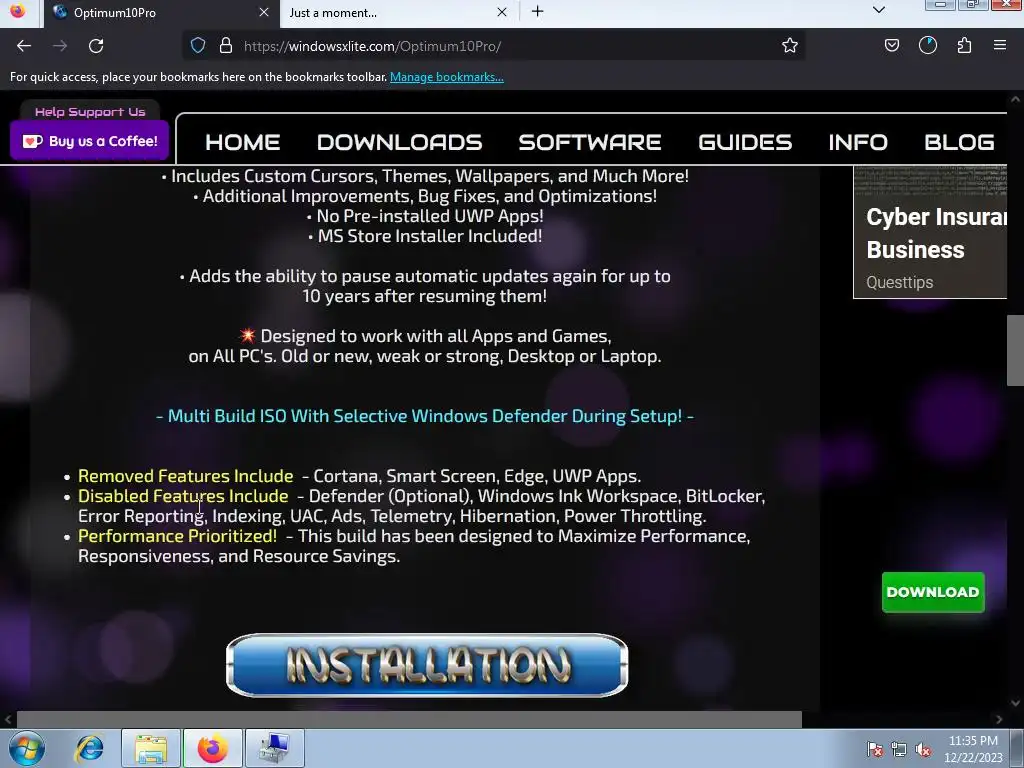The height and width of the screenshot is (768, 1024).
Task: Open a new tab with plus button
Action: pos(537,12)
